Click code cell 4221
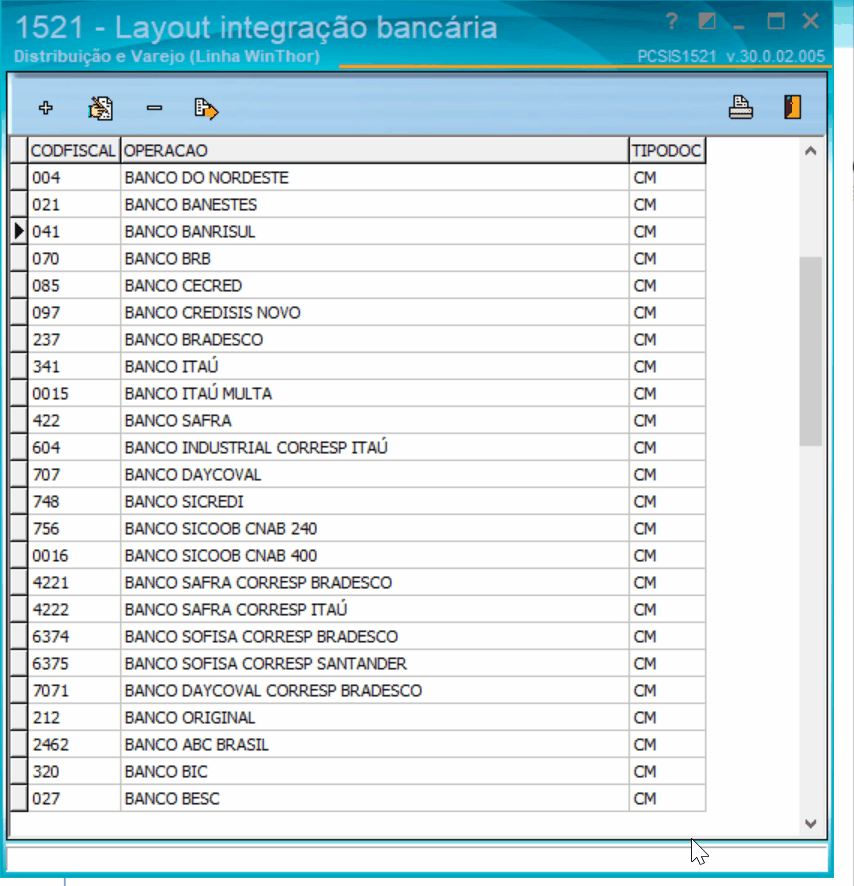Image resolution: width=854 pixels, height=886 pixels. click(74, 583)
